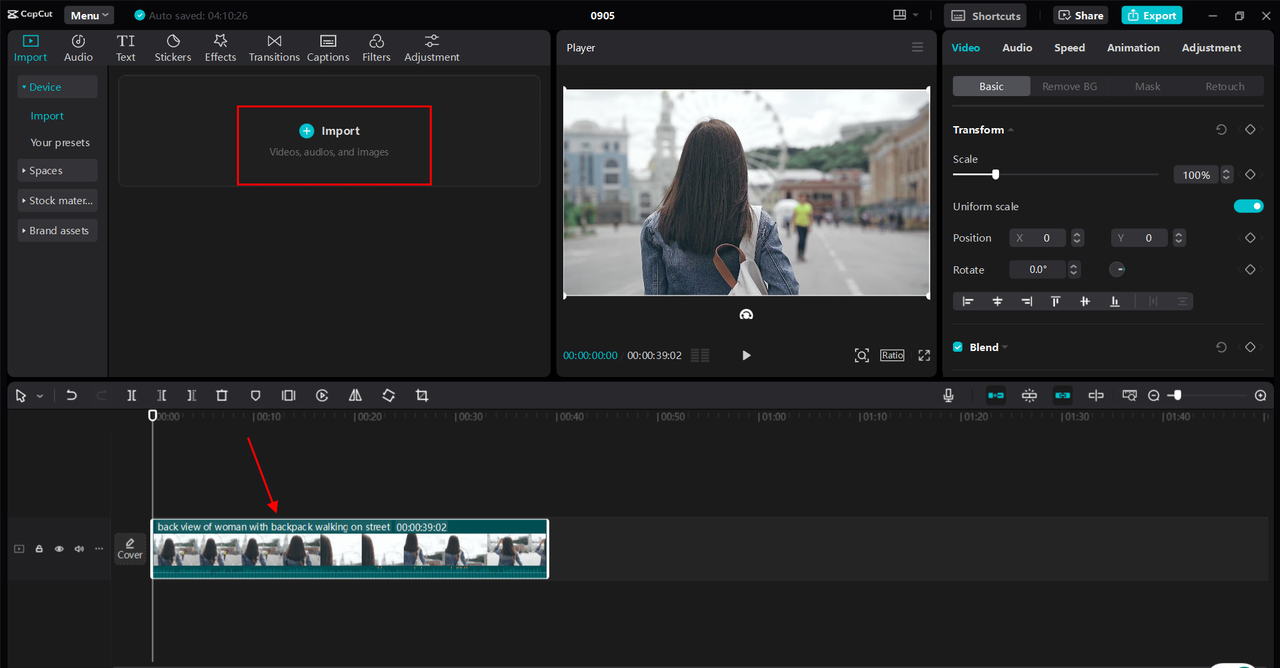This screenshot has width=1280, height=668.
Task: Uncheck the Blend checkbox
Action: click(958, 347)
